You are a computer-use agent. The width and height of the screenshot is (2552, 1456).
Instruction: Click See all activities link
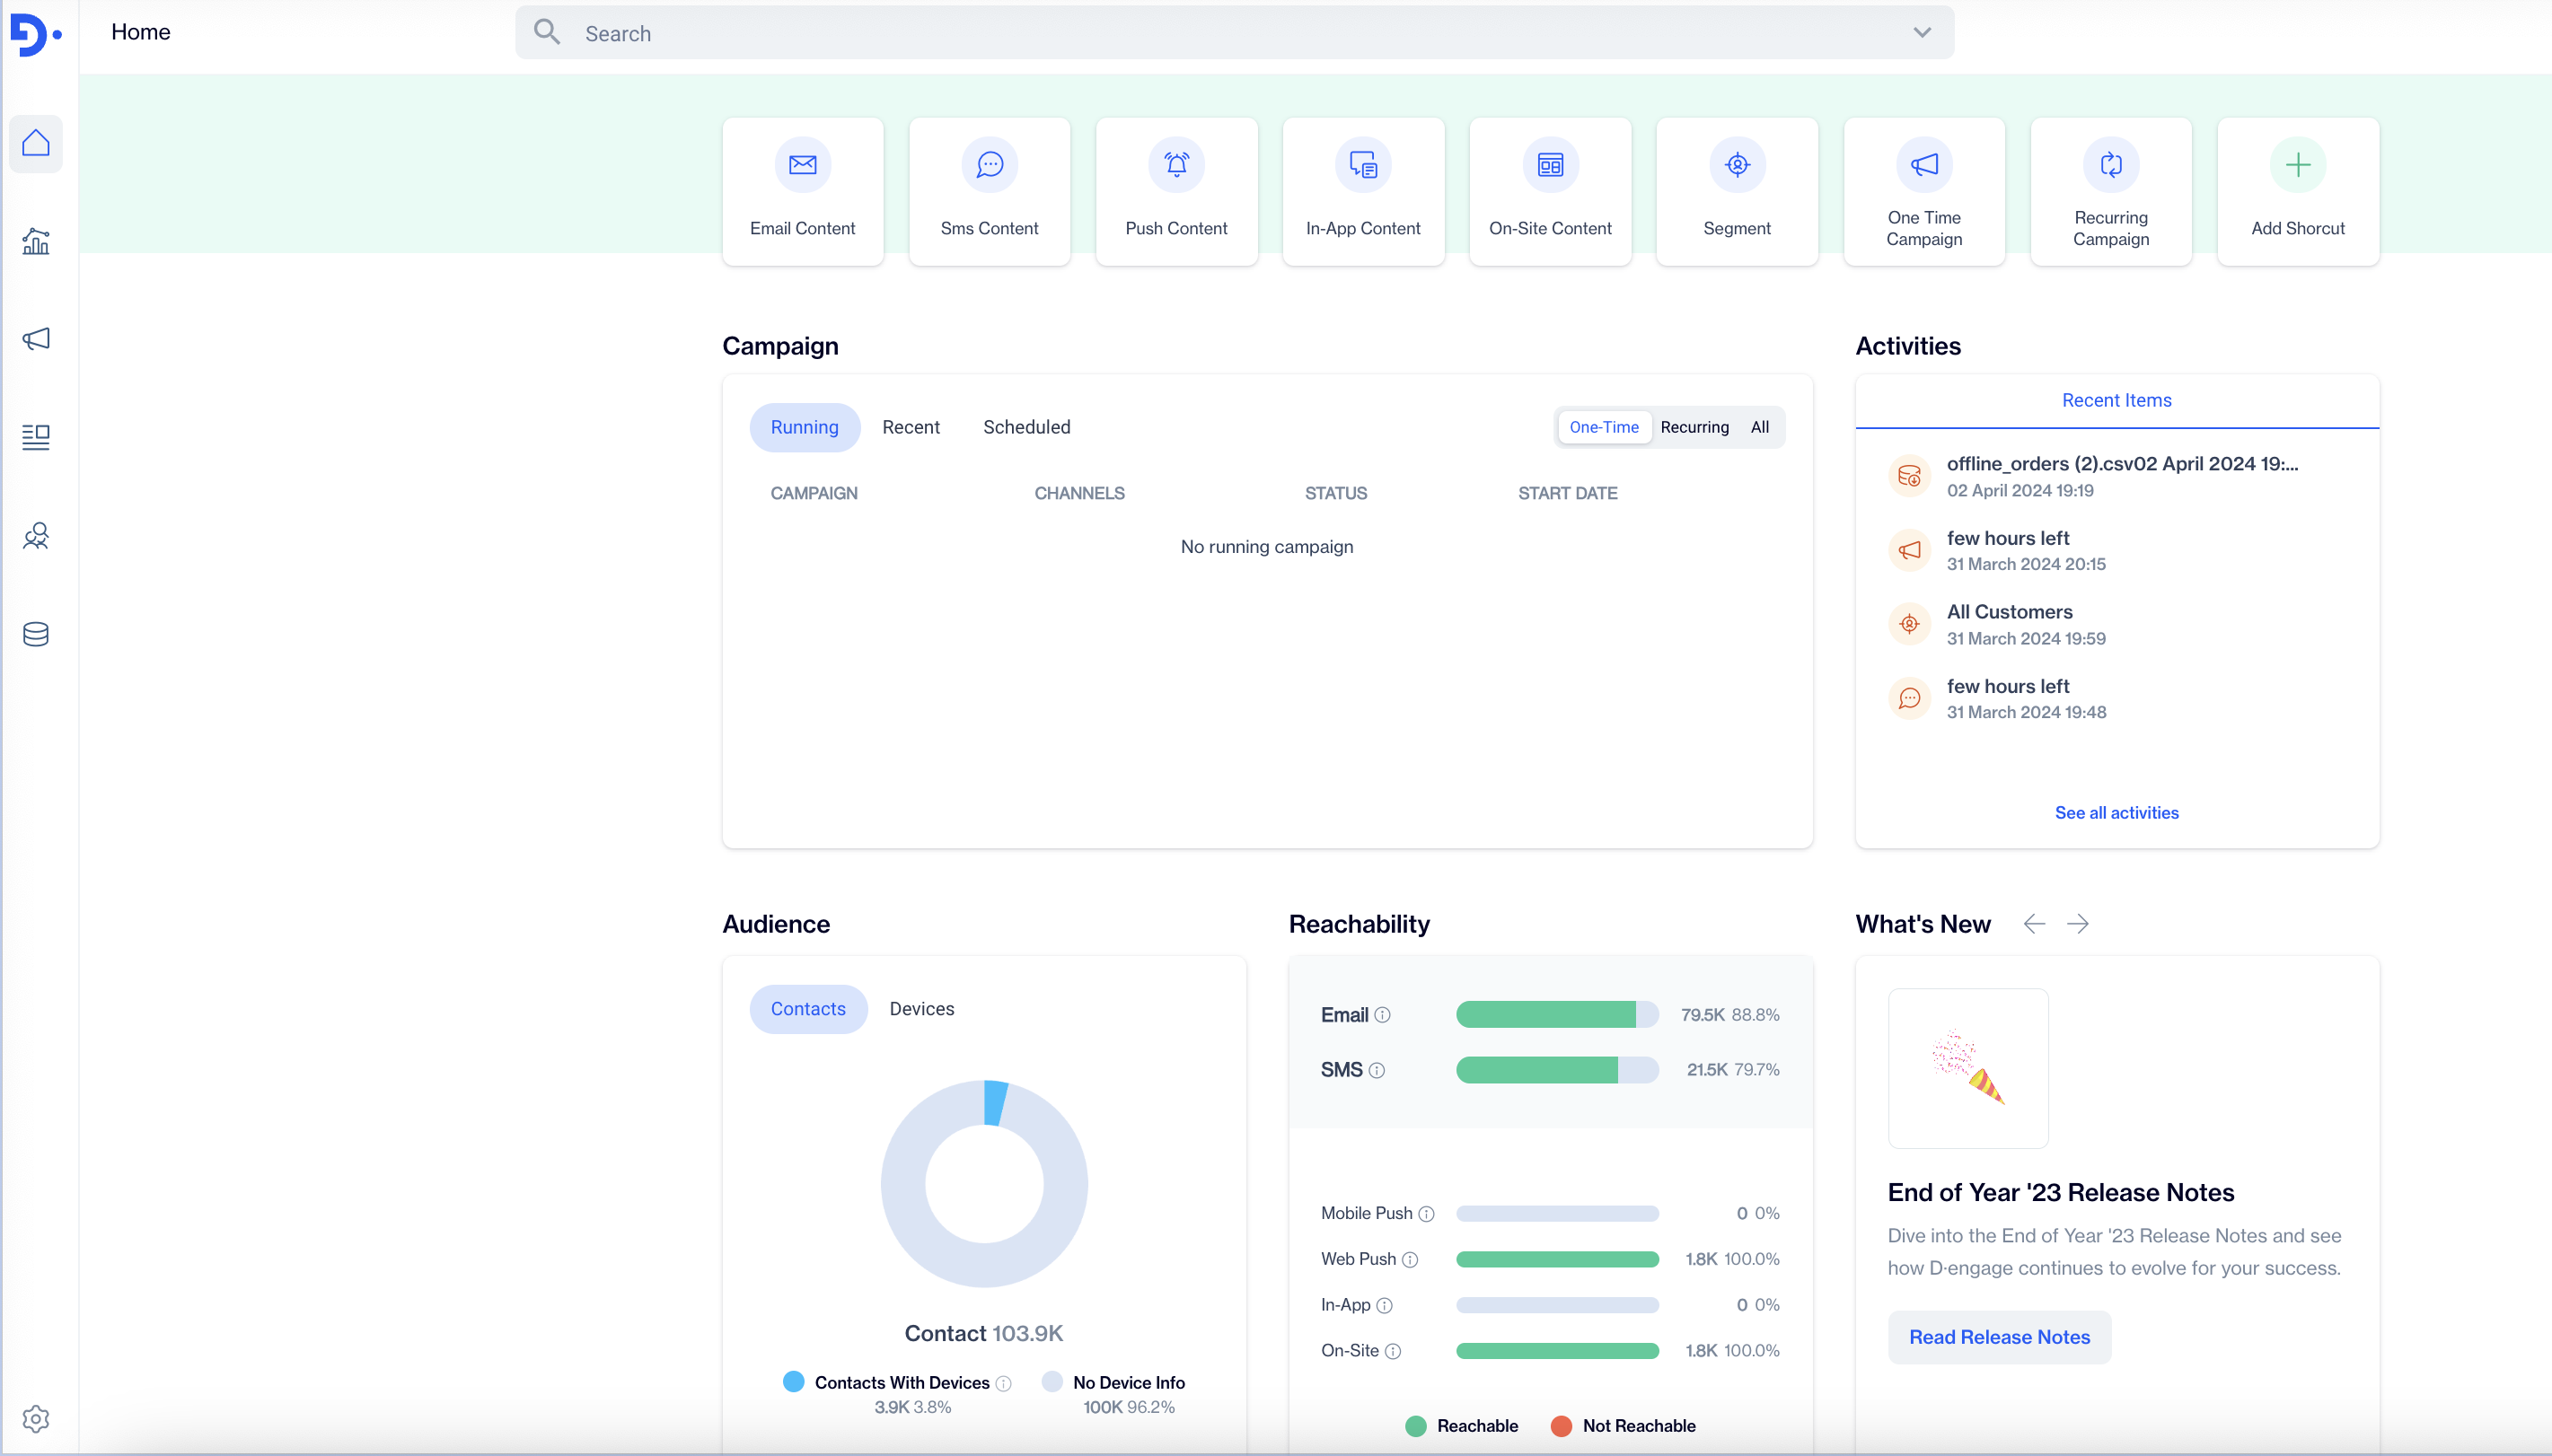[2116, 813]
